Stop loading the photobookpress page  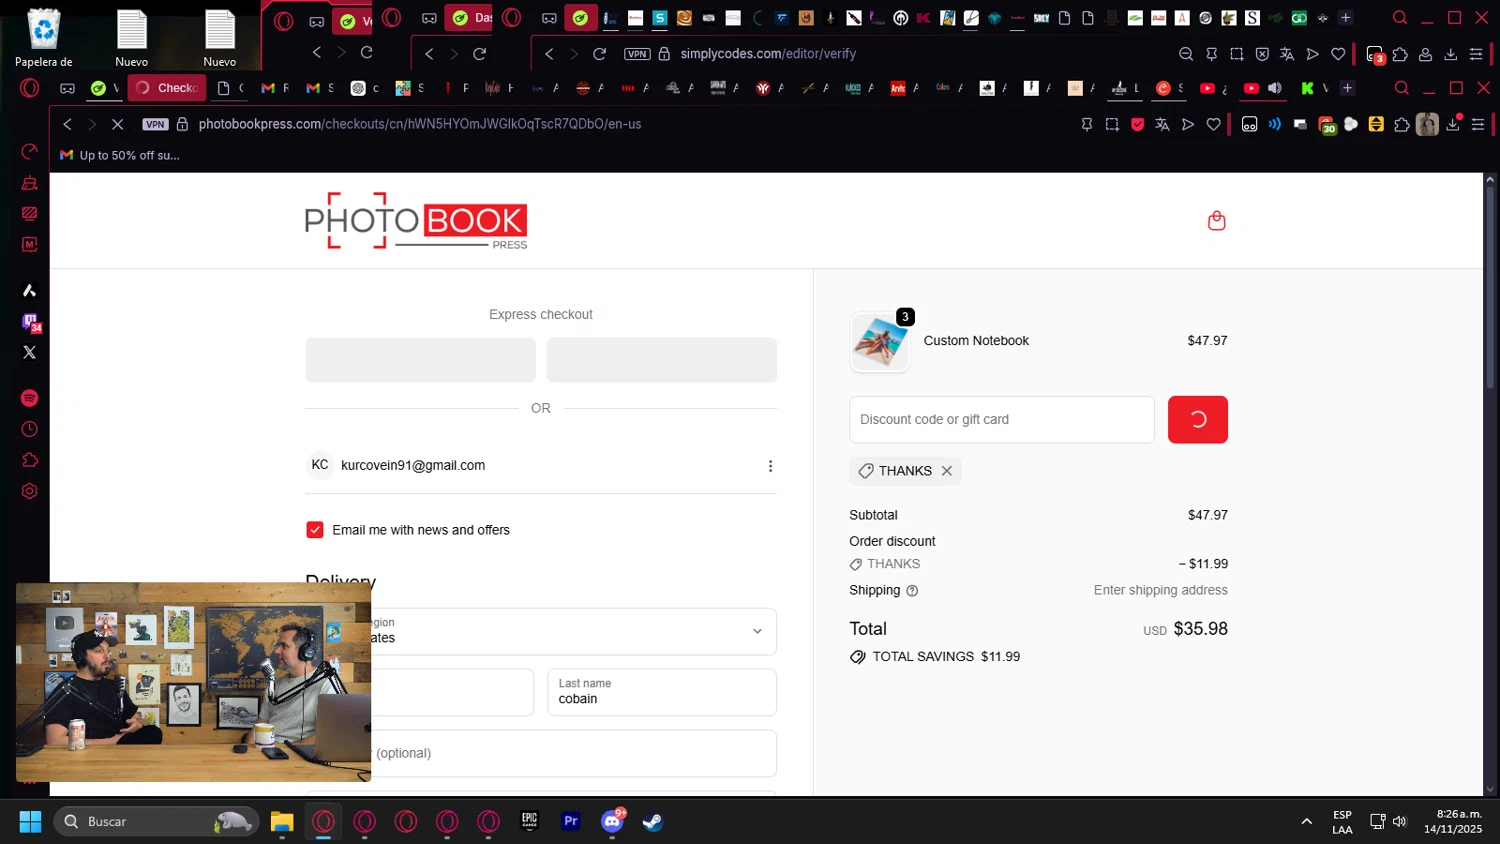tap(117, 124)
